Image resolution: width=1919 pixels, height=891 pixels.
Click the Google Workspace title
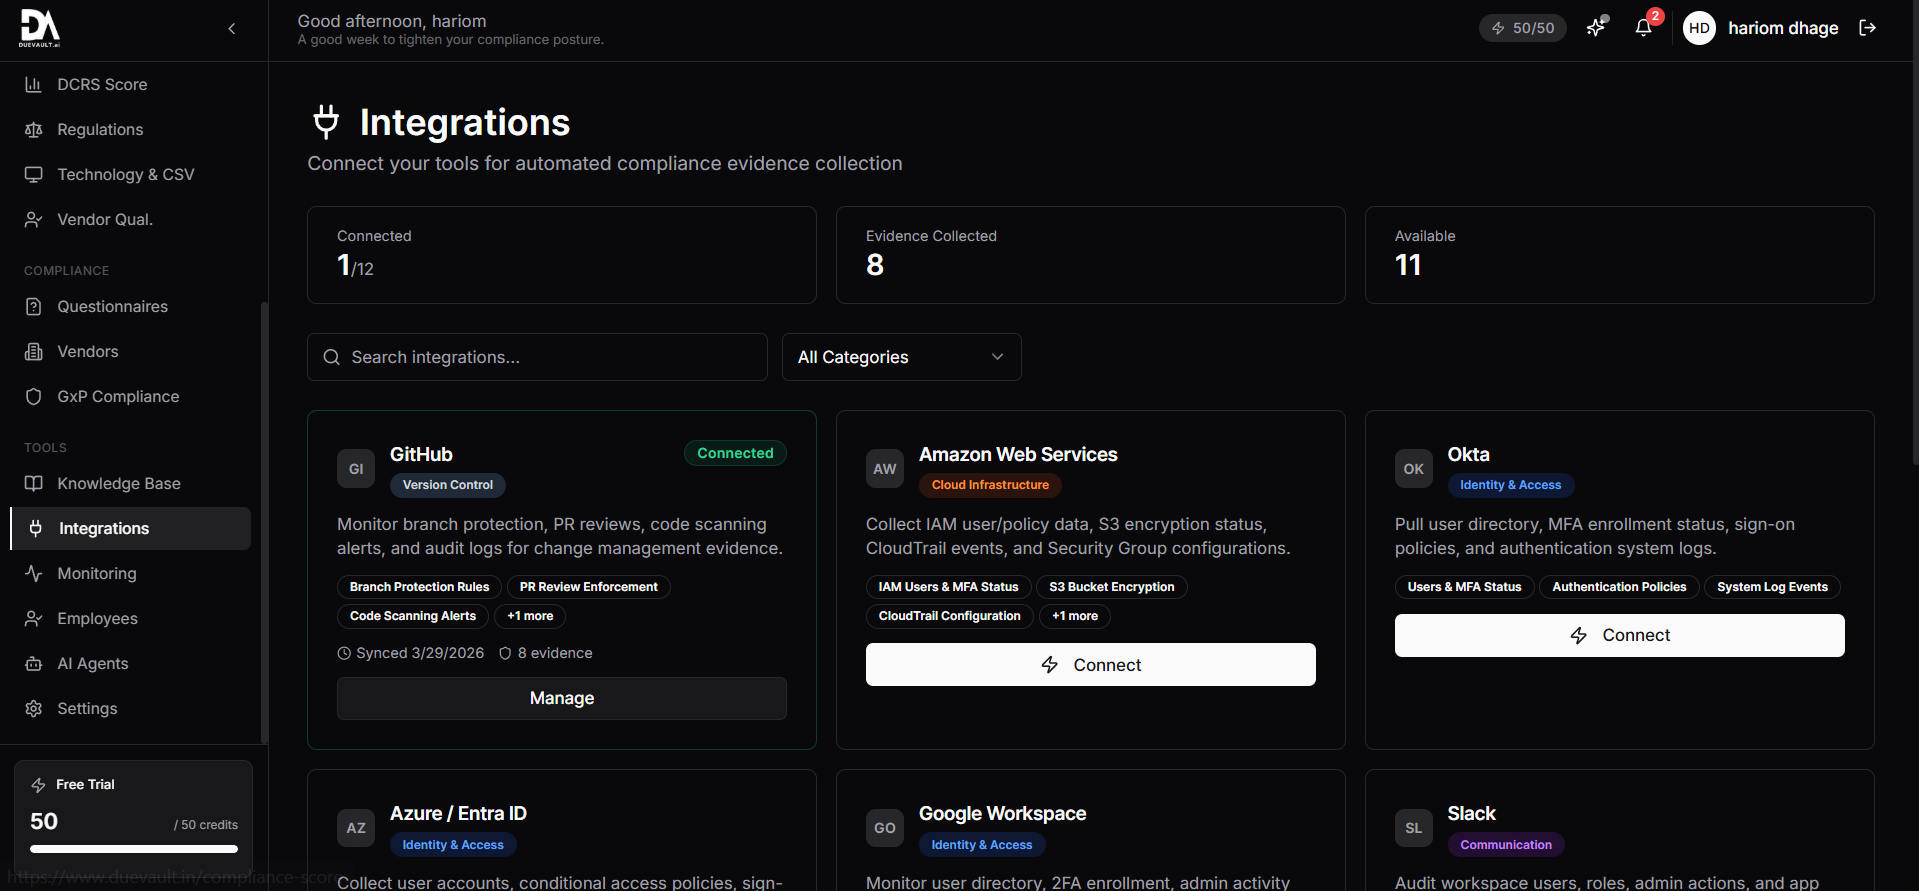tap(1002, 813)
